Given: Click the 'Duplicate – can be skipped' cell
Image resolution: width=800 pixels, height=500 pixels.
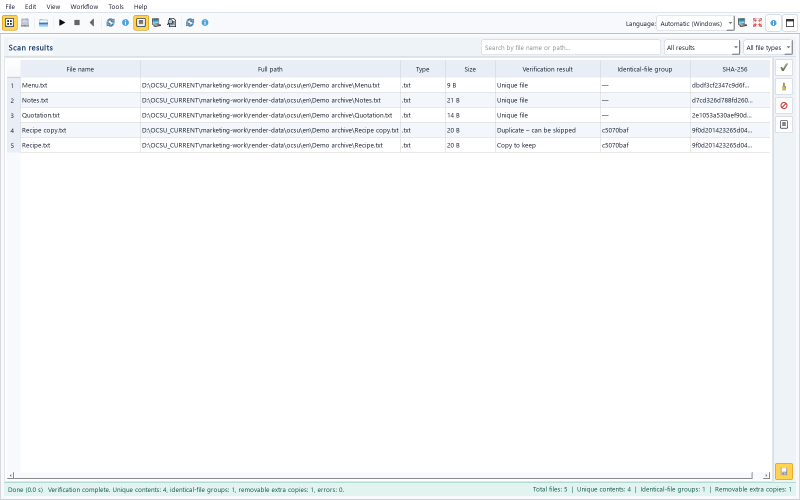Looking at the screenshot, I should pos(548,131).
